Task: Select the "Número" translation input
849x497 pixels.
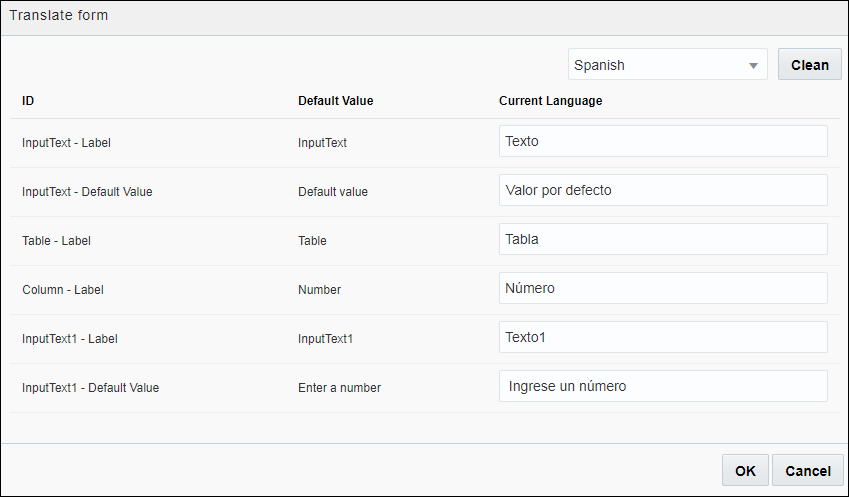Action: point(663,288)
